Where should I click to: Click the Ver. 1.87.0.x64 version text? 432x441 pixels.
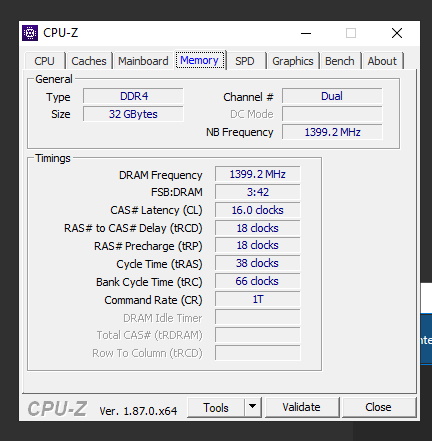(138, 411)
